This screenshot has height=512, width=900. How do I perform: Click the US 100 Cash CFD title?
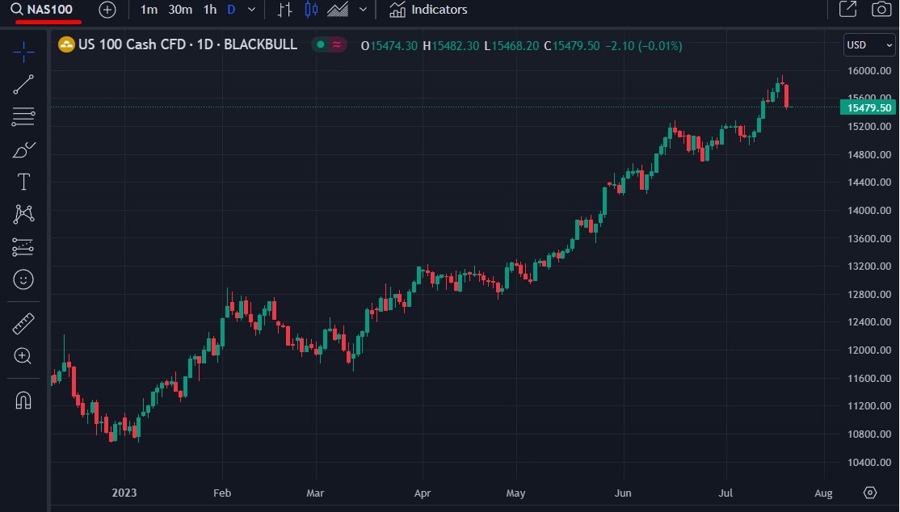(x=188, y=45)
